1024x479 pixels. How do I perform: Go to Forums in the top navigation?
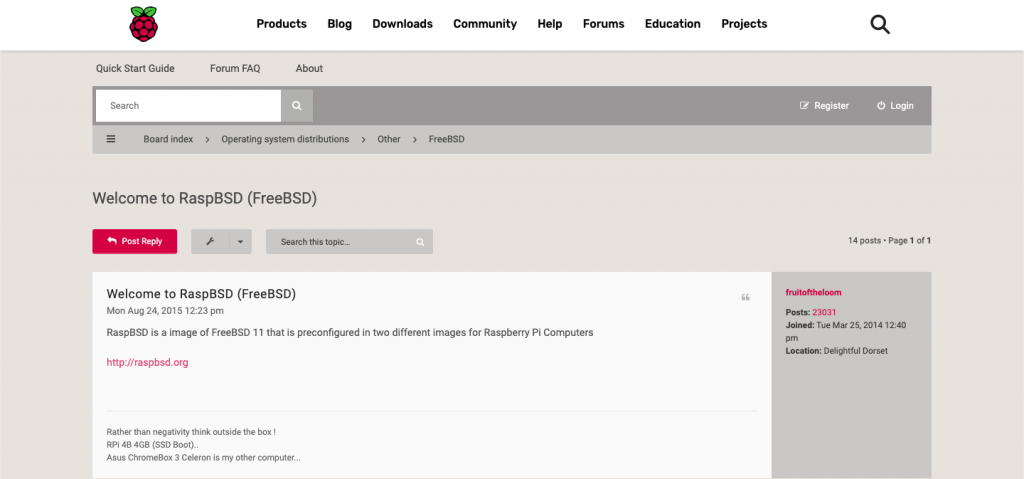(x=603, y=24)
